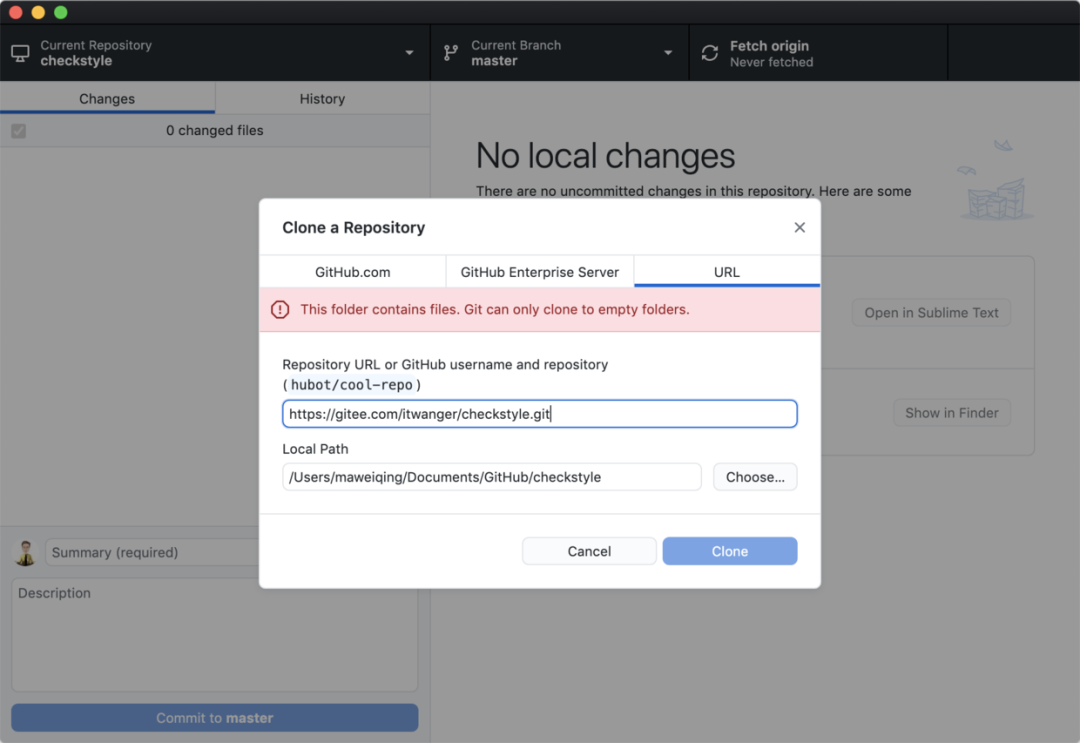This screenshot has height=743, width=1080.
Task: Switch to the GitHub Enterprise Server tab
Action: tap(540, 272)
